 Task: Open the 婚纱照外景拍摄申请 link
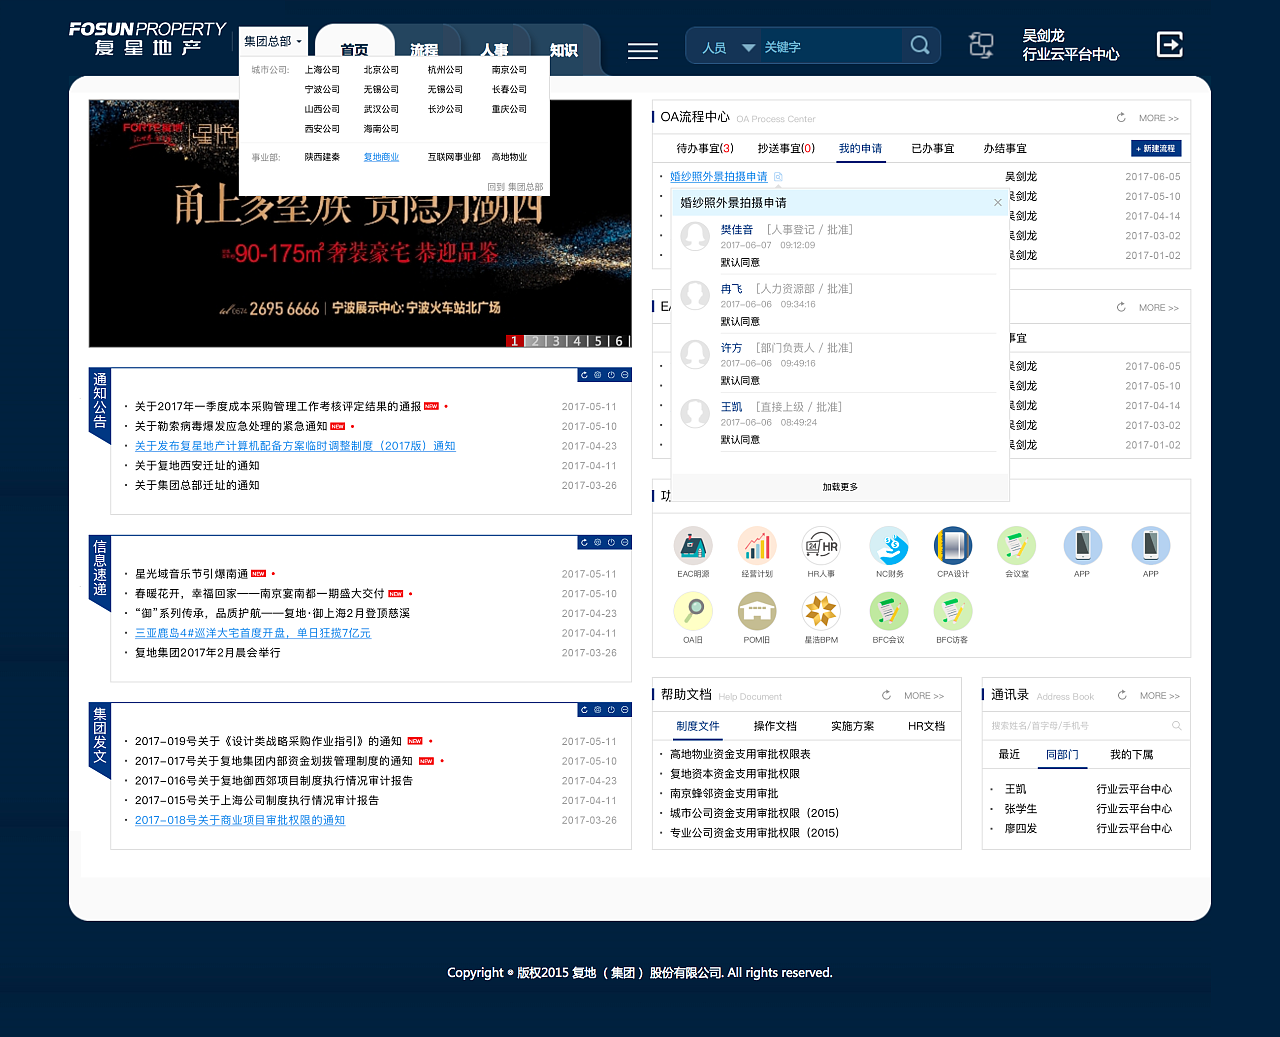(x=718, y=175)
